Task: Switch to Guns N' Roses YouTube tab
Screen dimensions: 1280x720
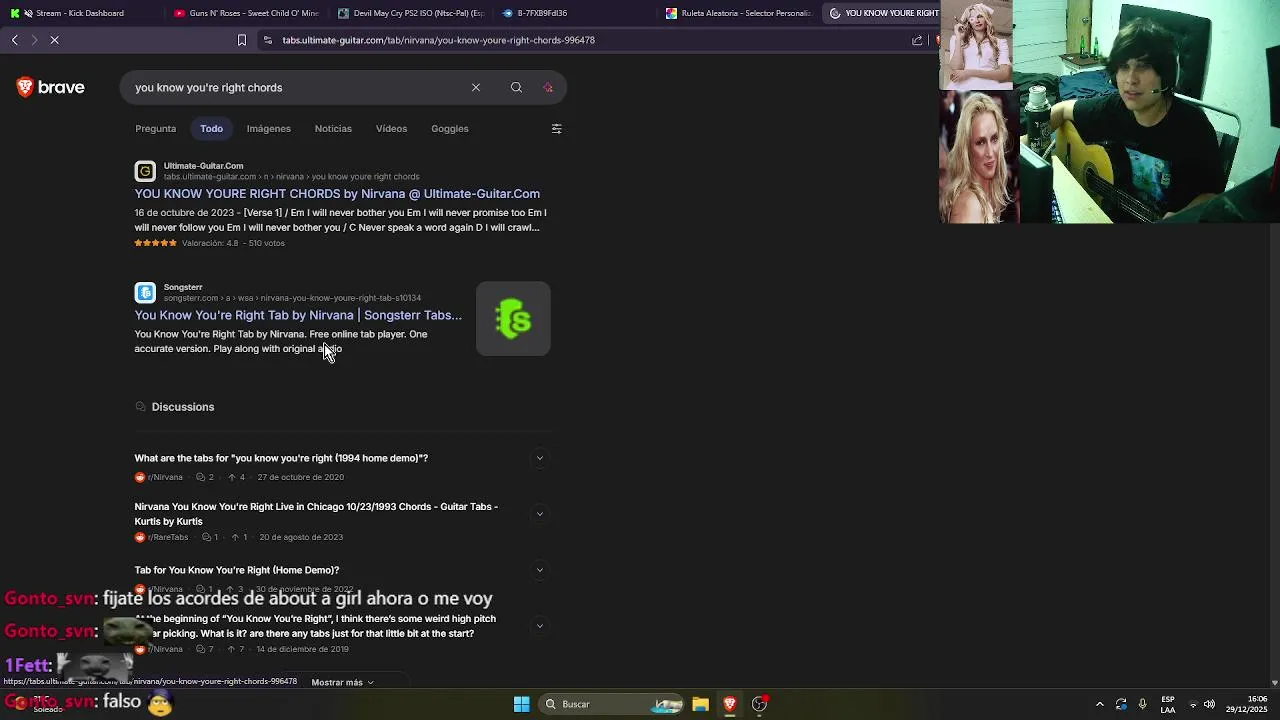Action: [247, 13]
